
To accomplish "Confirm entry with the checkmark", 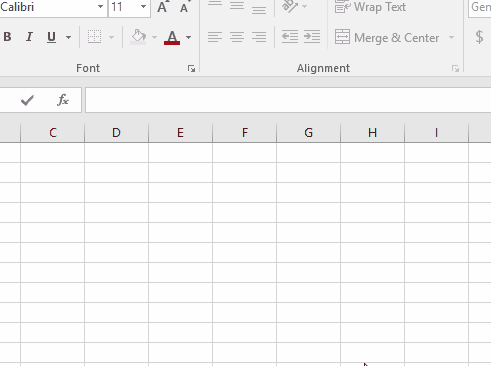I will click(x=27, y=100).
